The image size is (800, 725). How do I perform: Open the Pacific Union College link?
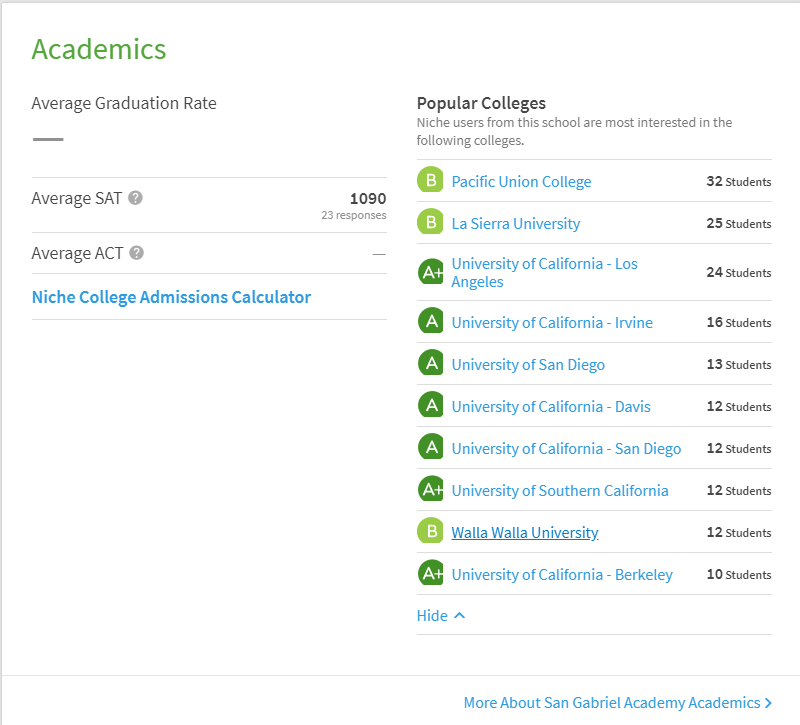point(521,182)
